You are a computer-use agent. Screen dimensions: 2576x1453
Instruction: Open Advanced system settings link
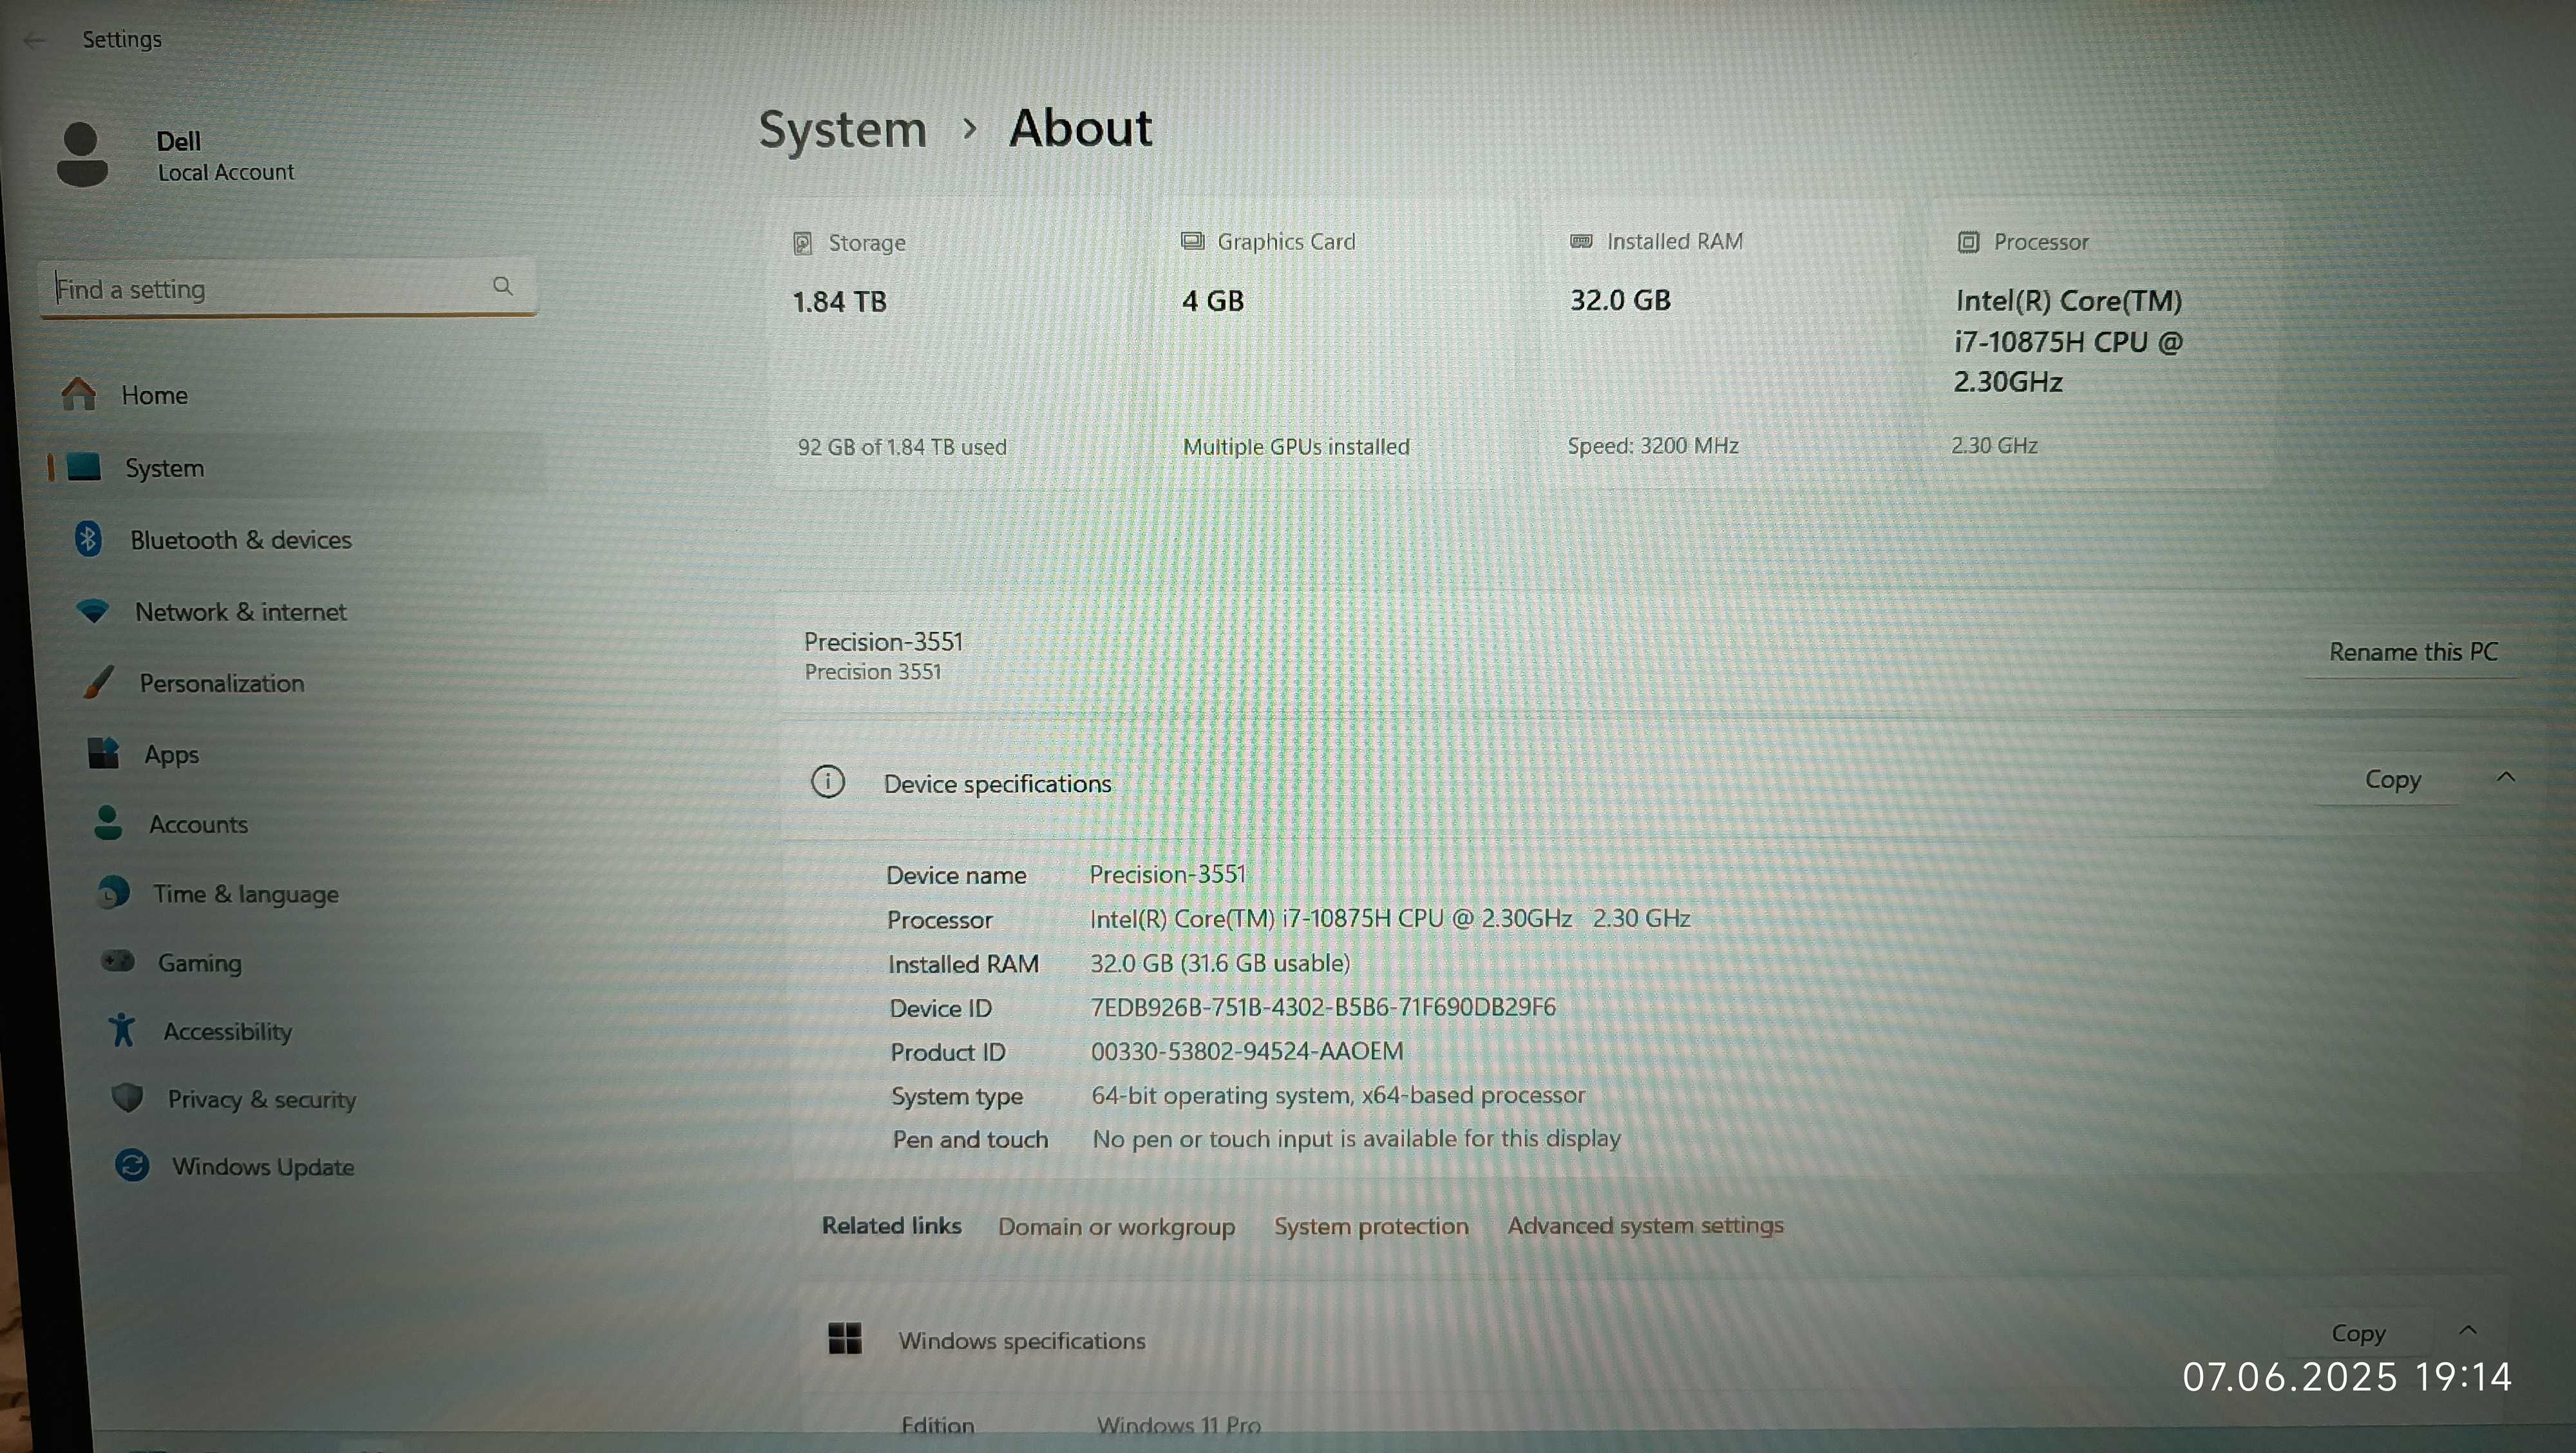1645,1225
